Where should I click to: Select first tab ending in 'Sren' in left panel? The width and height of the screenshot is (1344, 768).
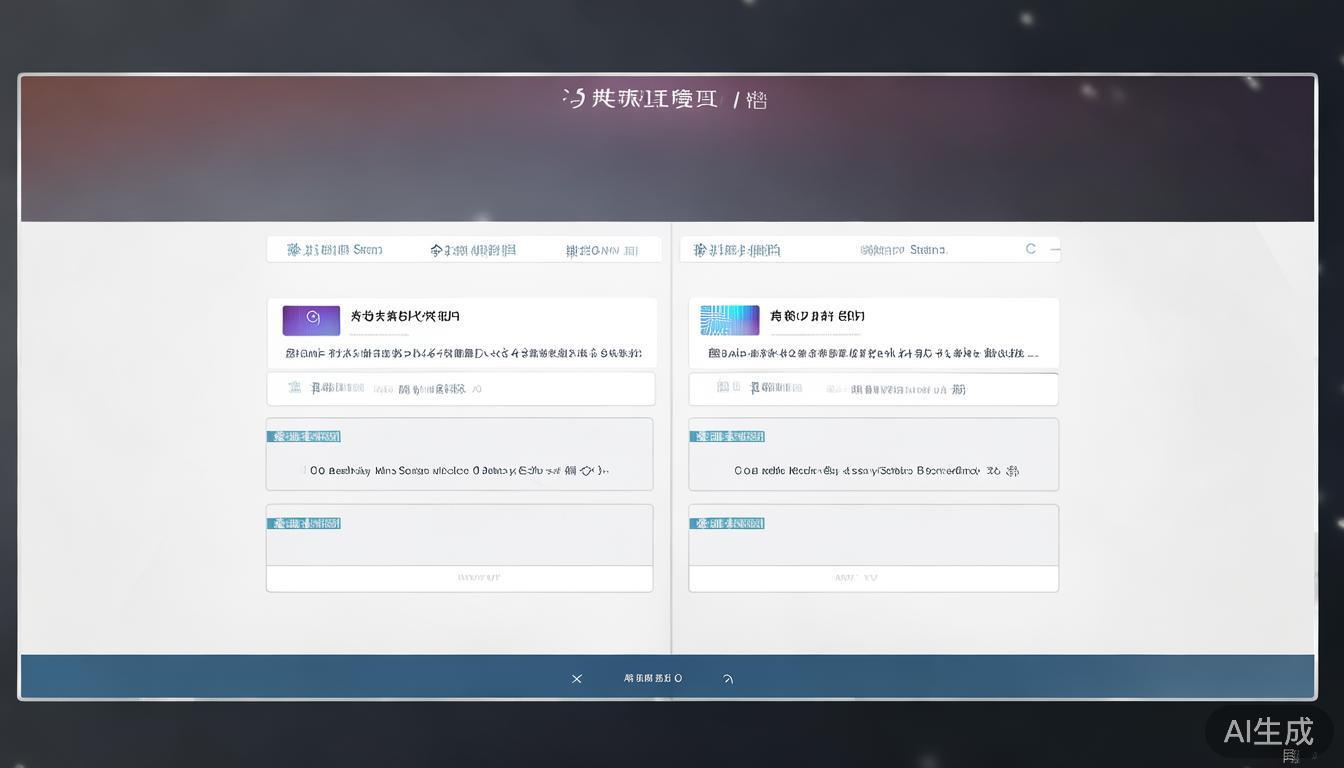pos(335,250)
